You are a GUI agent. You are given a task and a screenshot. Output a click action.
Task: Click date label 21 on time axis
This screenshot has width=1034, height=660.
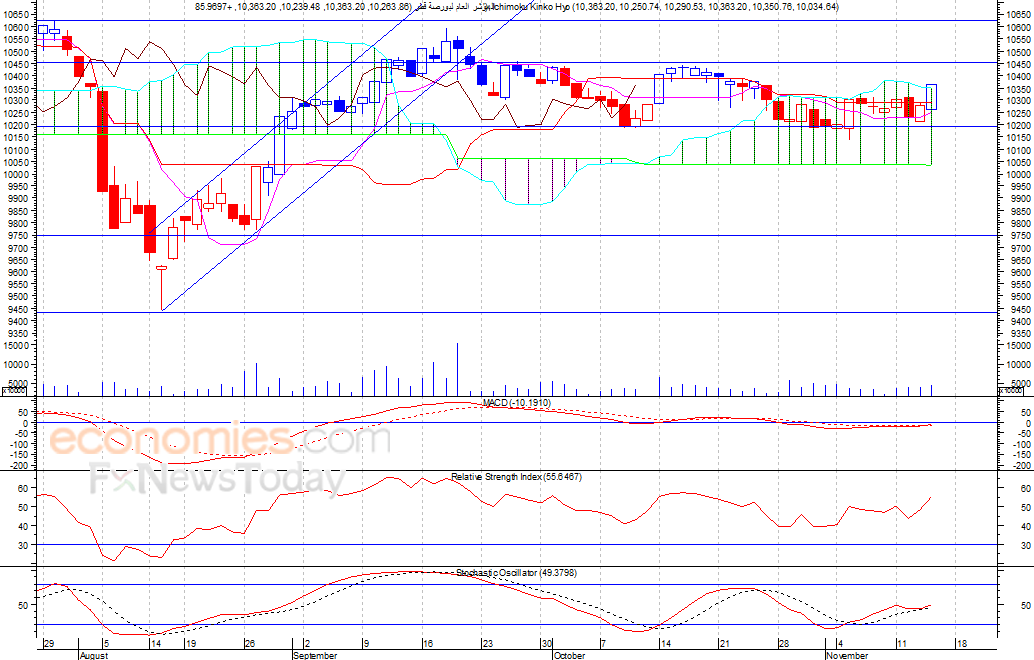coord(724,644)
